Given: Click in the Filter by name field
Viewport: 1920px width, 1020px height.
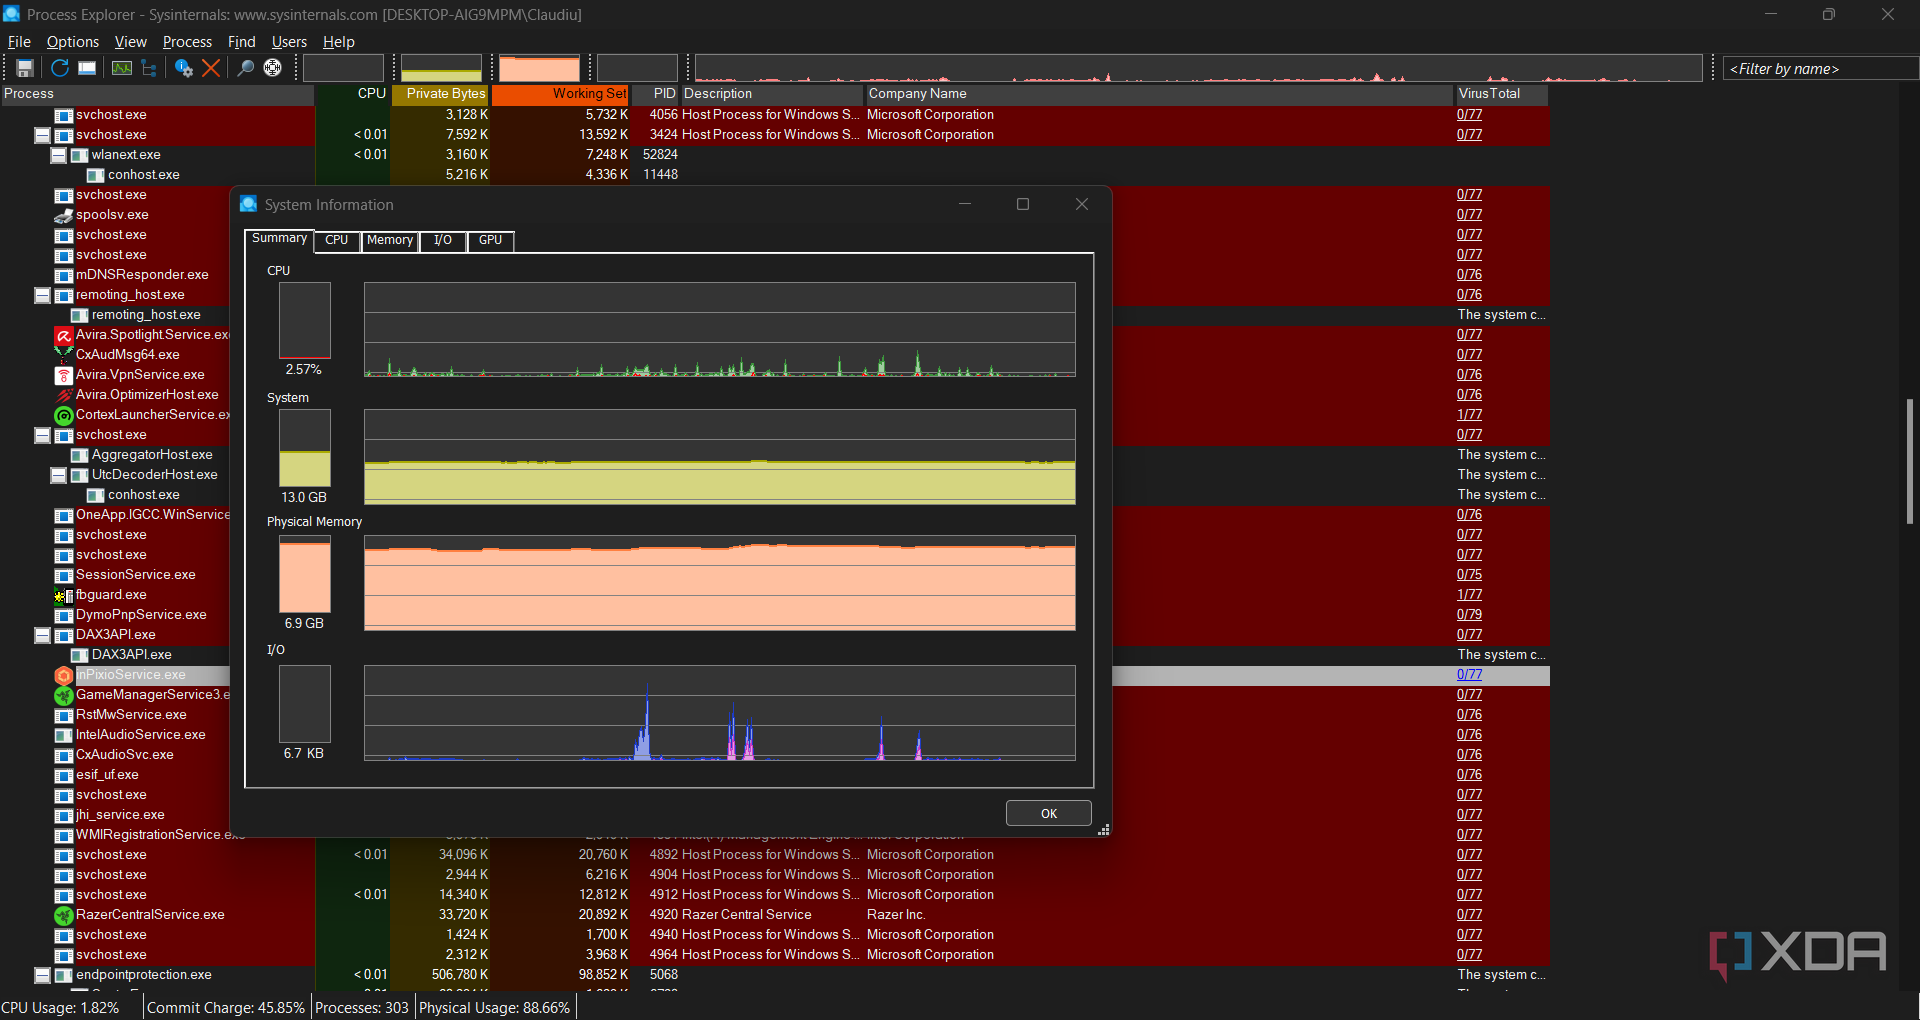Looking at the screenshot, I should (1820, 68).
